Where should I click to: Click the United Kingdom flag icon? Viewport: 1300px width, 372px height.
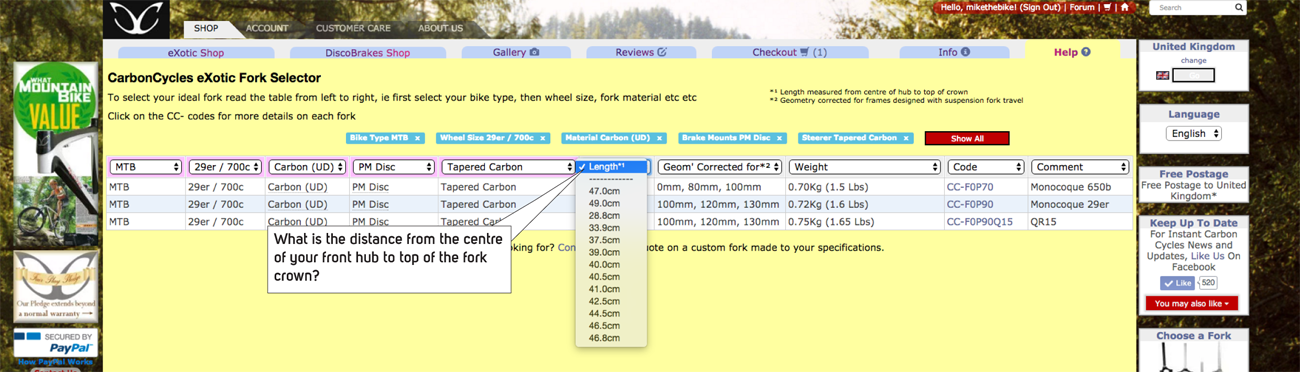point(1162,75)
